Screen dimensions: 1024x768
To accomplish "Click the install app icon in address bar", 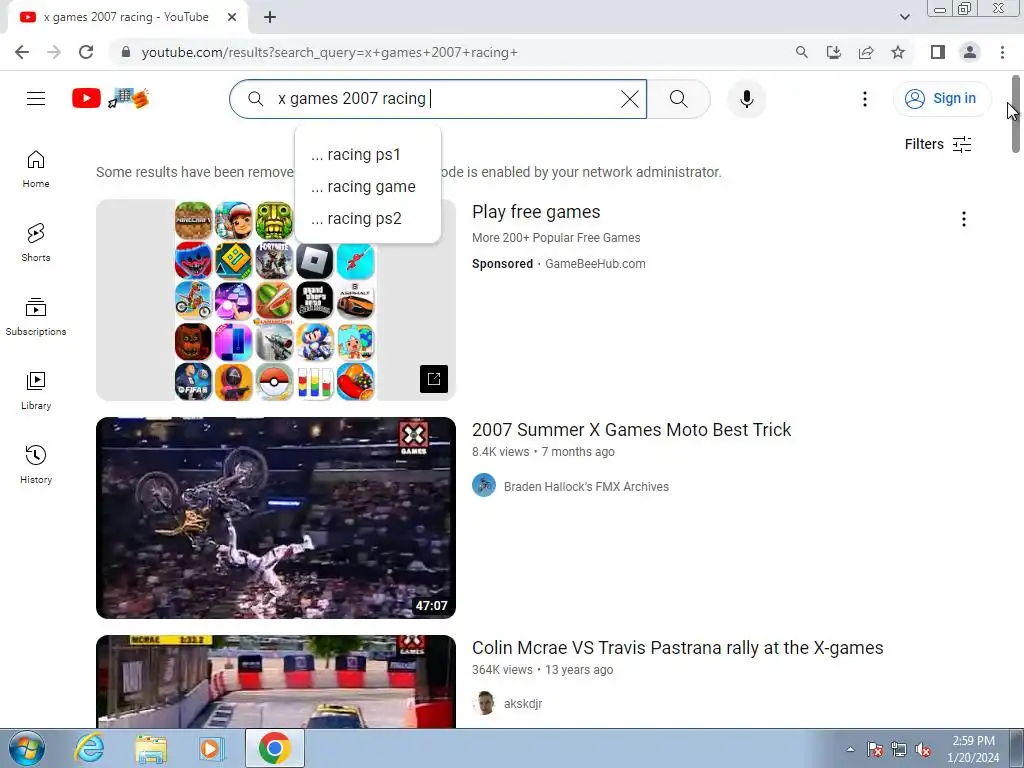I will [833, 52].
